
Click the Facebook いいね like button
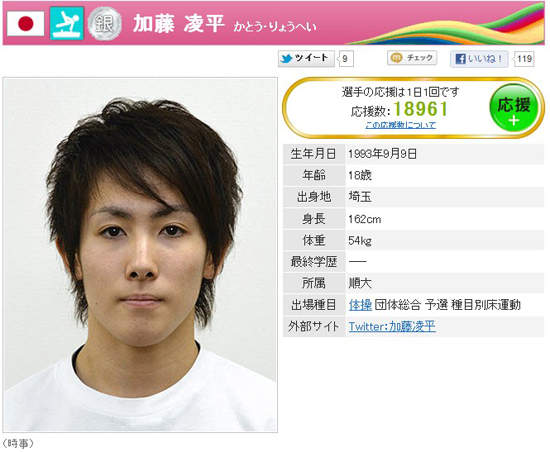click(479, 59)
